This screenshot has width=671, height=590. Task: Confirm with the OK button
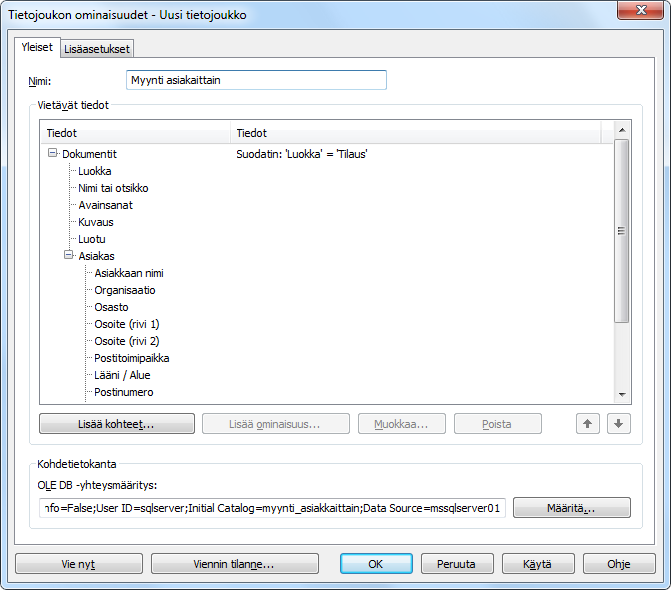tap(376, 563)
